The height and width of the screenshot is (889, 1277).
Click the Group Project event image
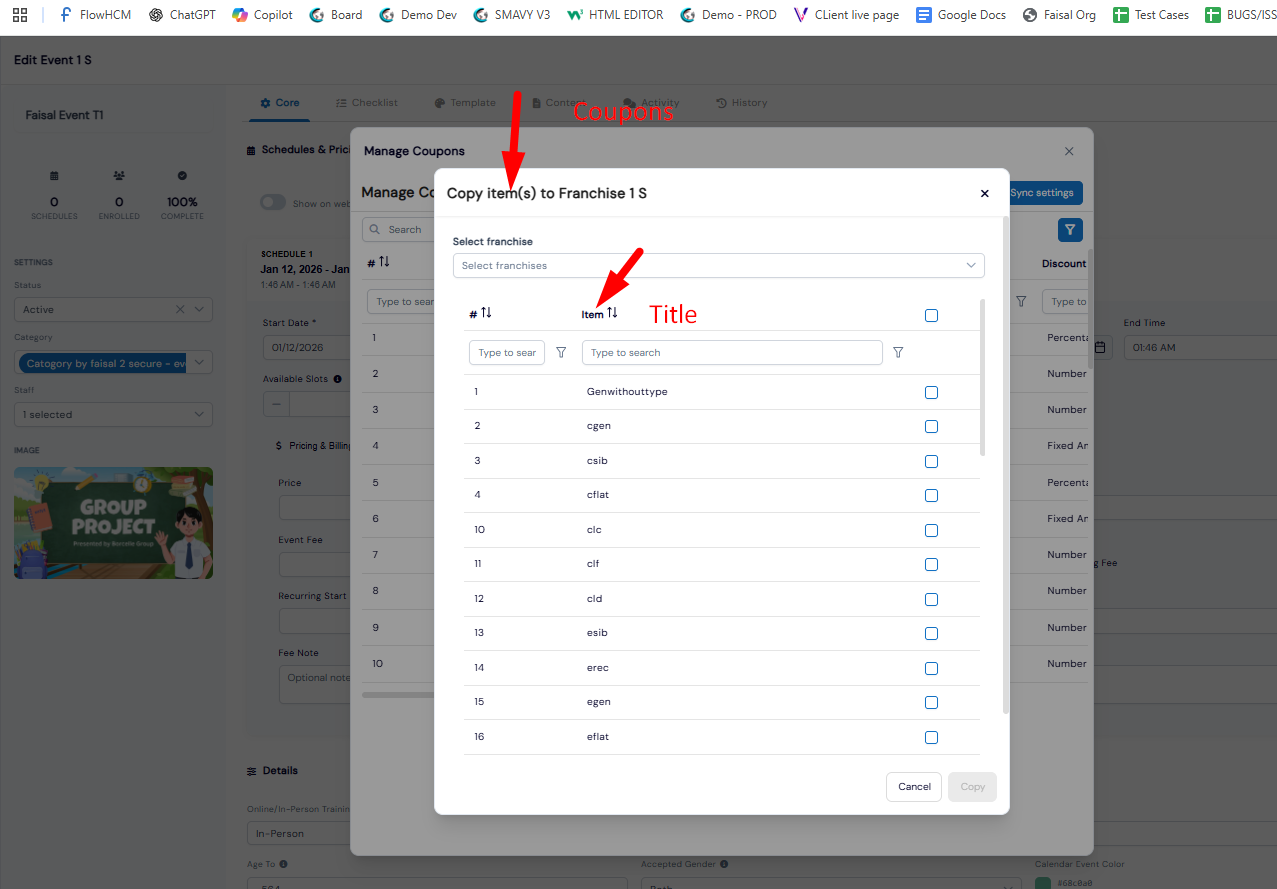(x=113, y=523)
